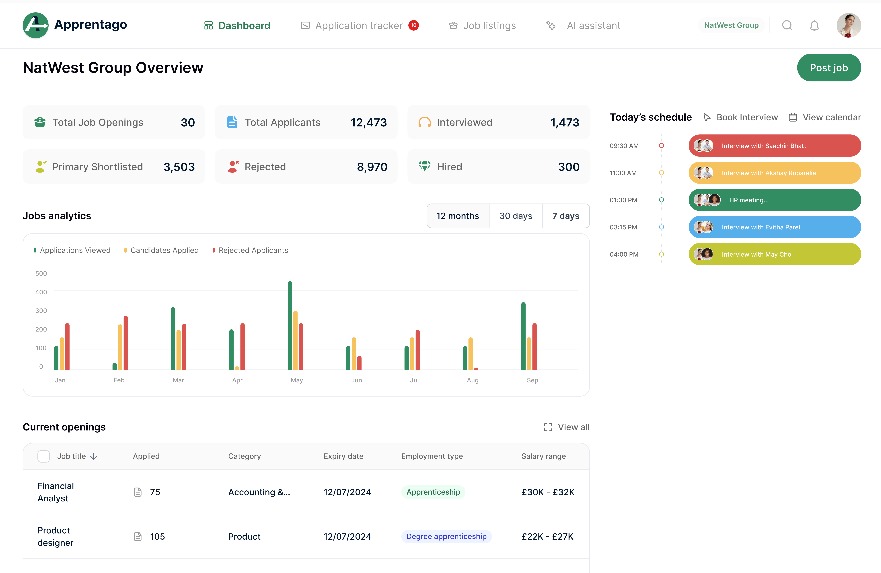The image size is (881, 573).
Task: Click the Apprentago logo icon
Action: tap(35, 25)
